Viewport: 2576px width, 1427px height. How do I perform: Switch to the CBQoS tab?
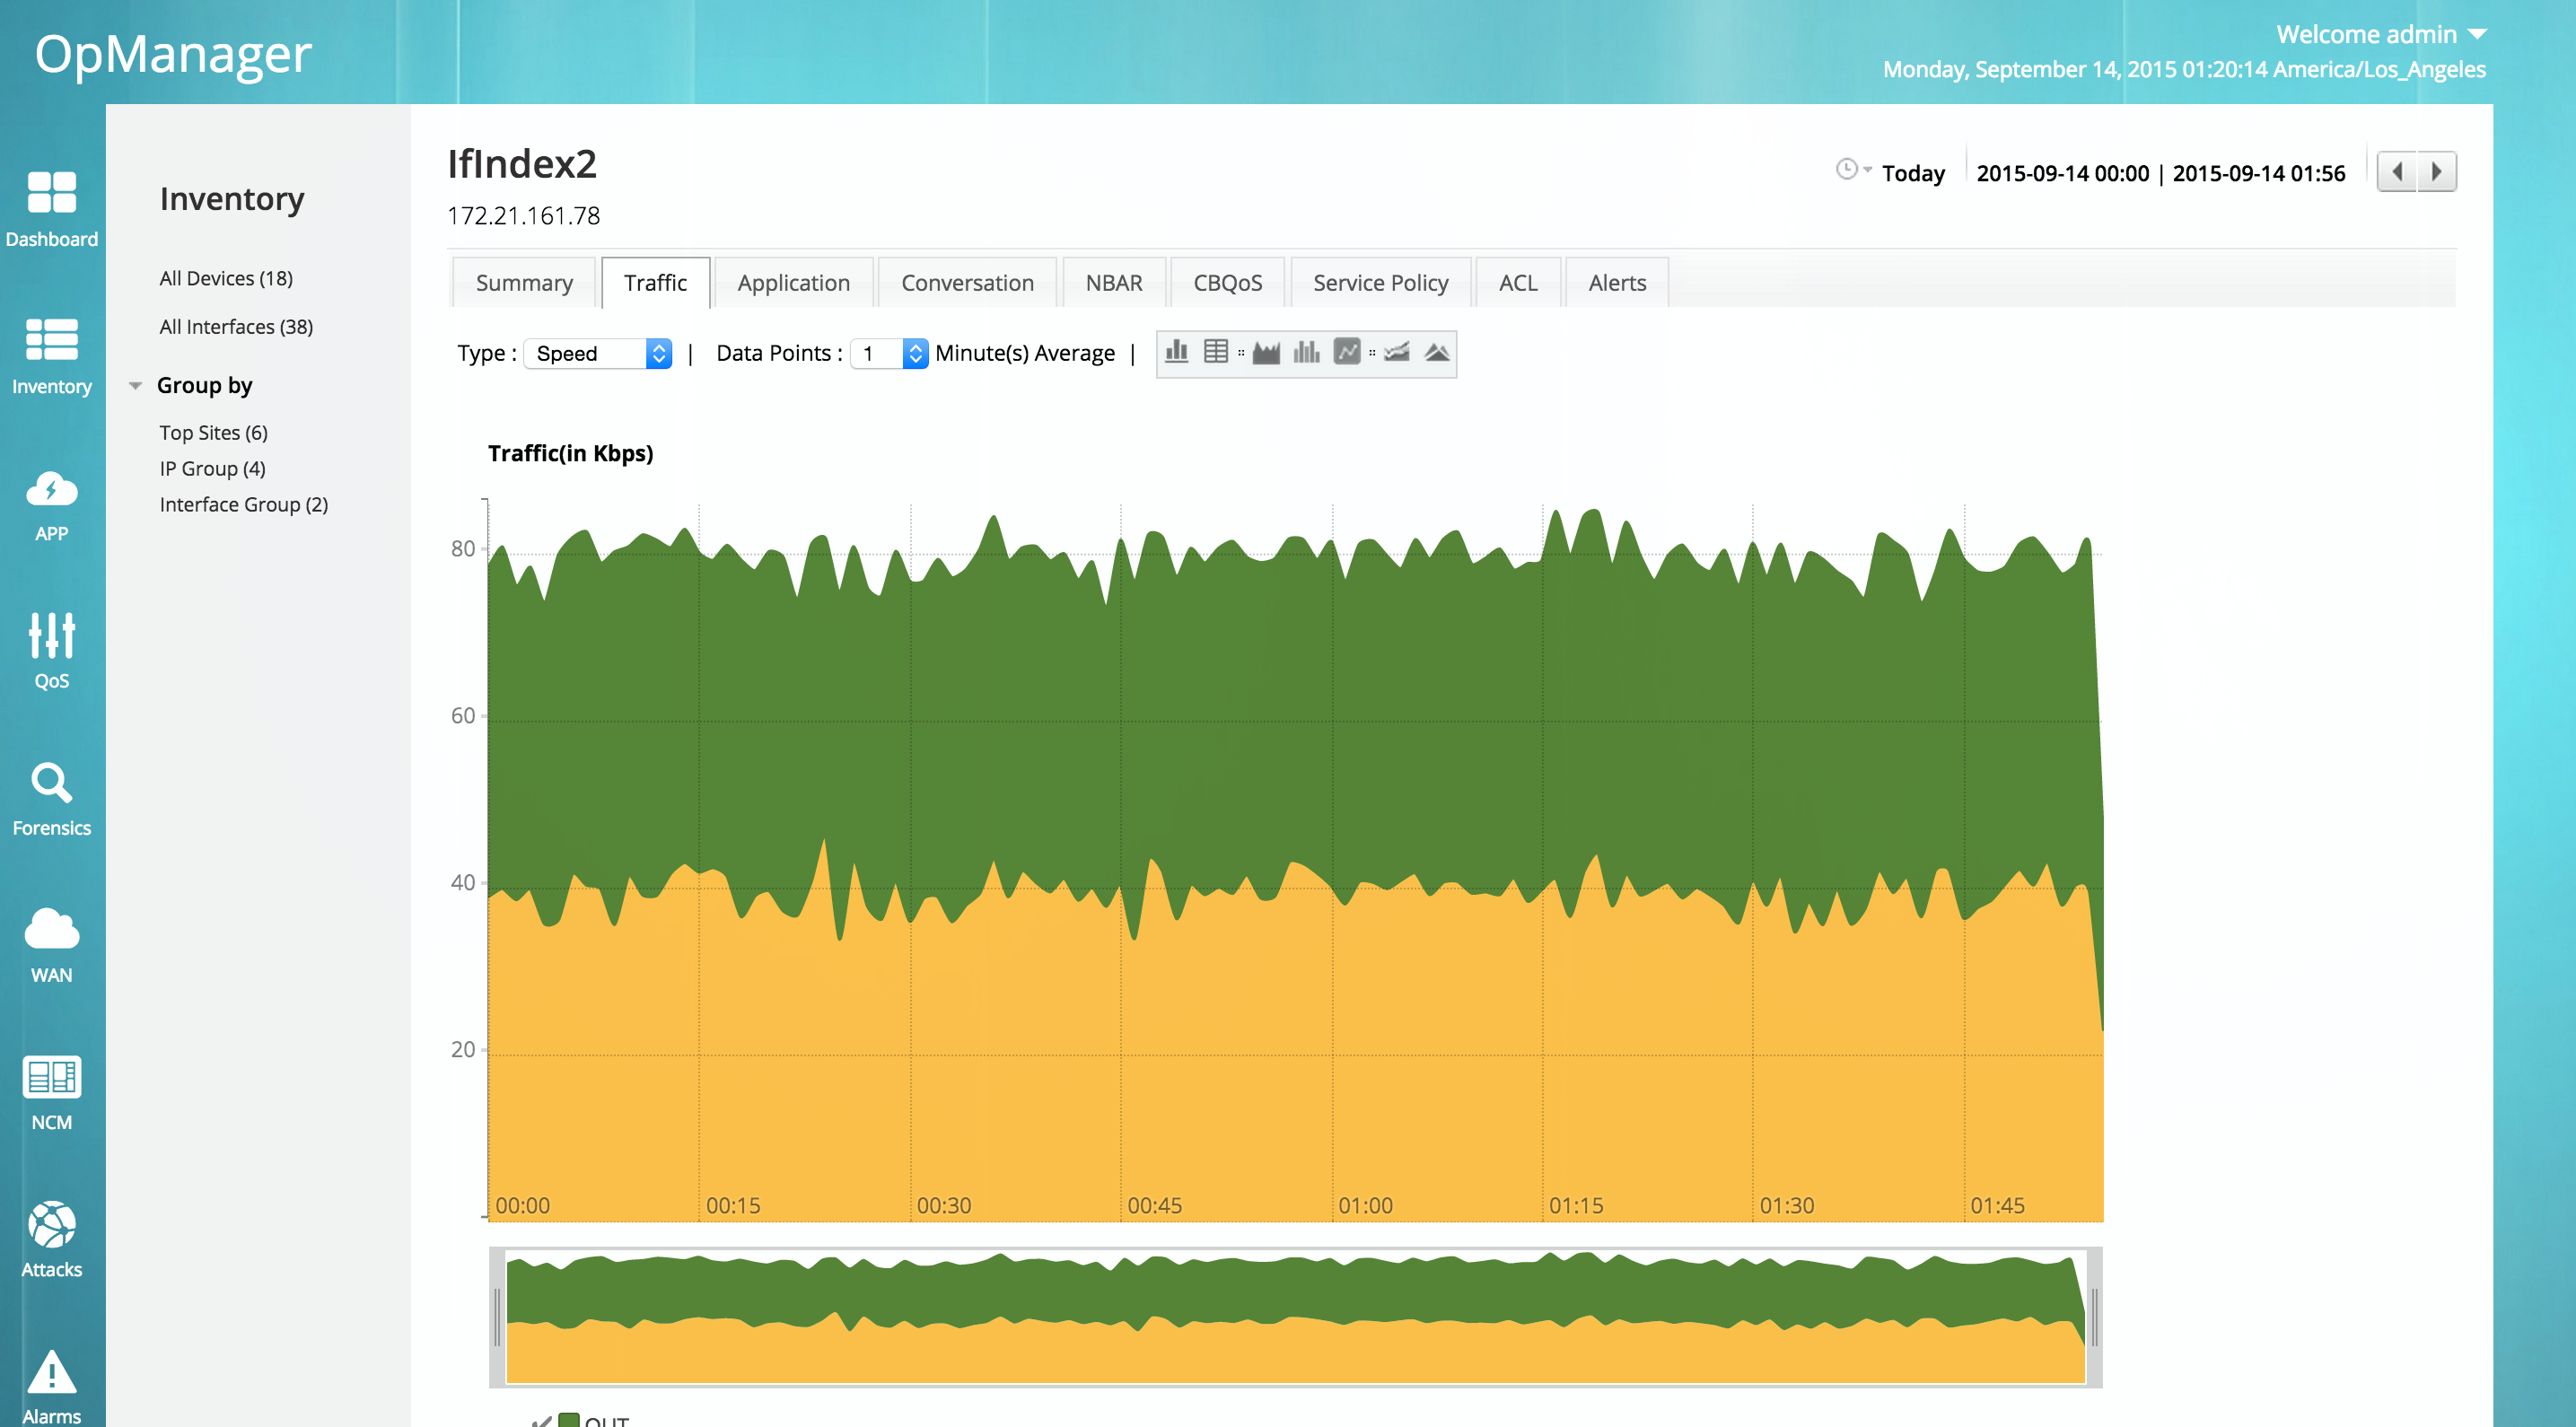(1227, 283)
